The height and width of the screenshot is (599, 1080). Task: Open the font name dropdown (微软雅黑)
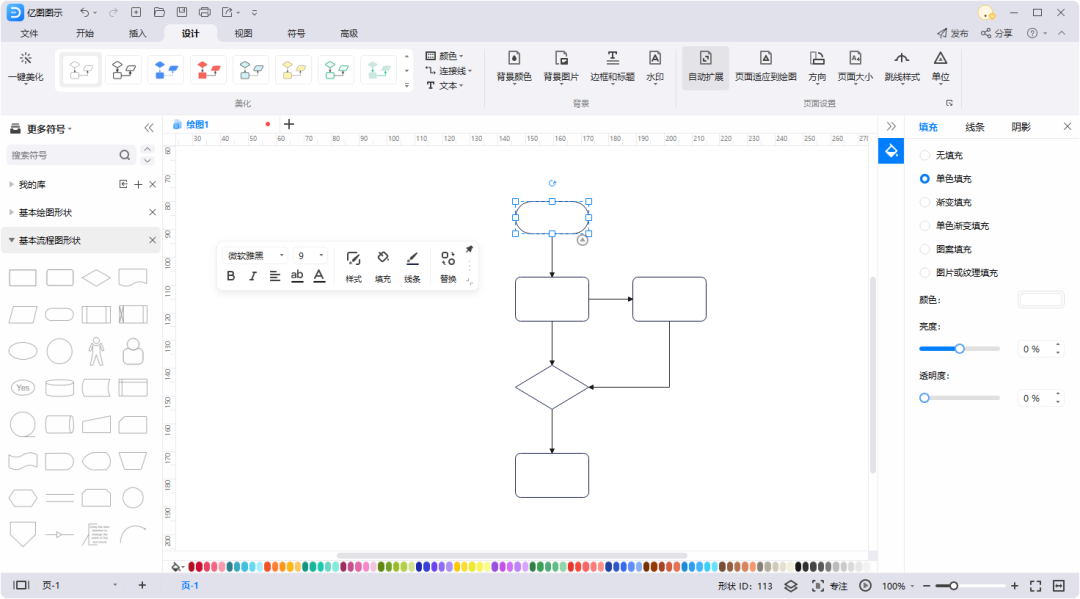point(256,255)
